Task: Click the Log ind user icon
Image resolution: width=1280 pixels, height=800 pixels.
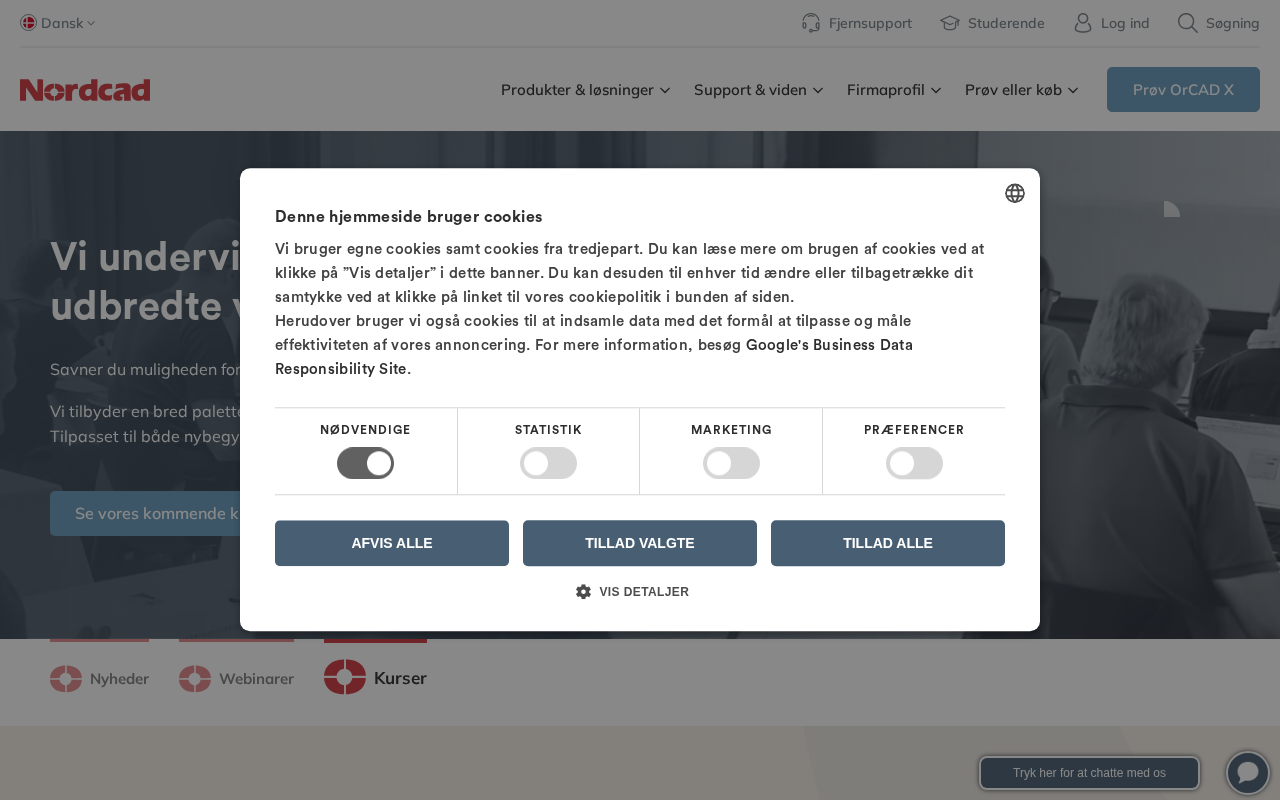Action: click(1083, 23)
